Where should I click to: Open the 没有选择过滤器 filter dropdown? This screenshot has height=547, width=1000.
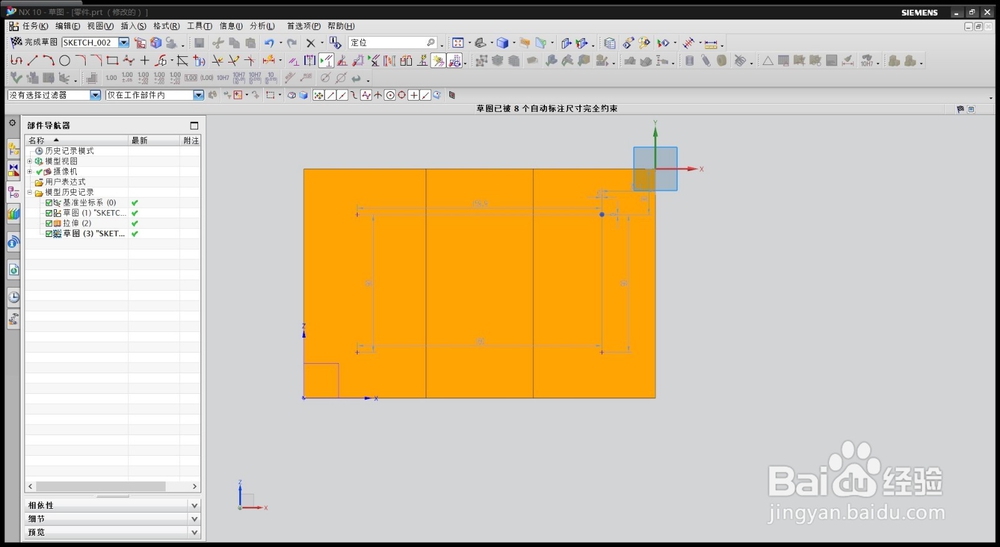pos(95,95)
